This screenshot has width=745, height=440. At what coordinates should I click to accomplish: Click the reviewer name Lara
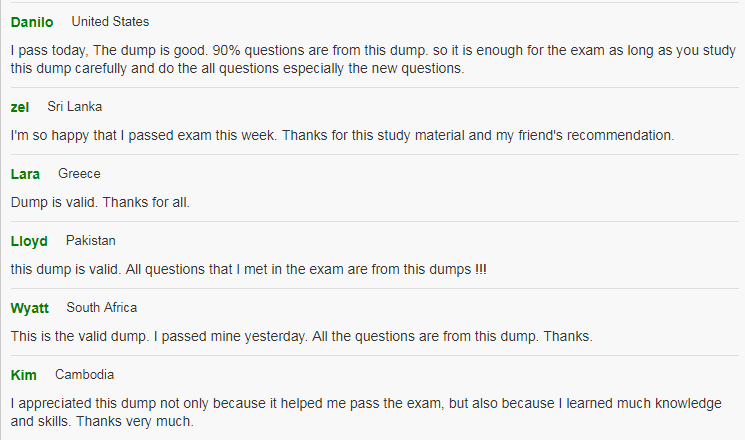[25, 174]
